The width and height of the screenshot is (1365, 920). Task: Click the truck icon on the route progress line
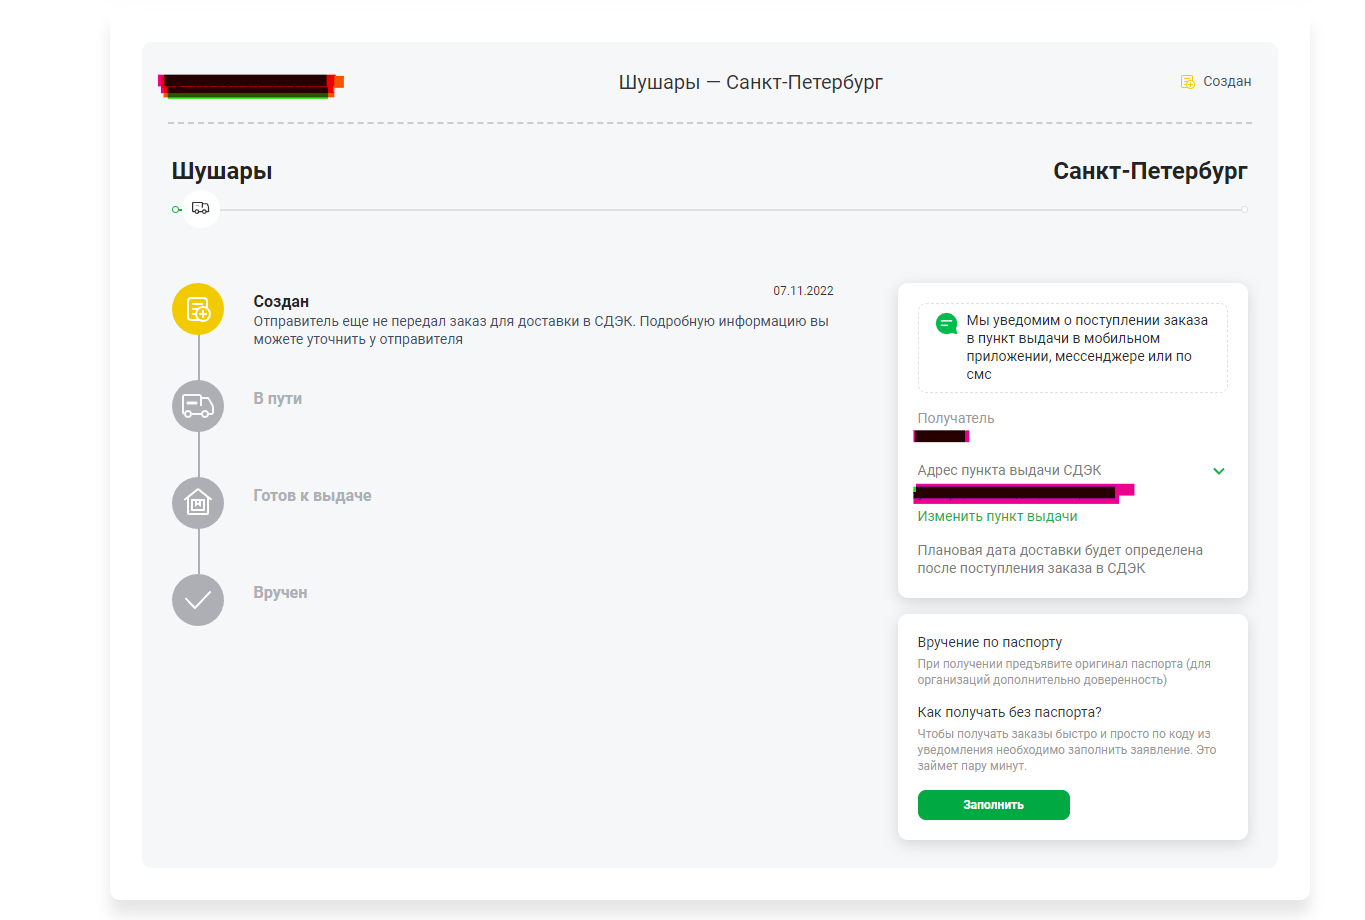(201, 209)
